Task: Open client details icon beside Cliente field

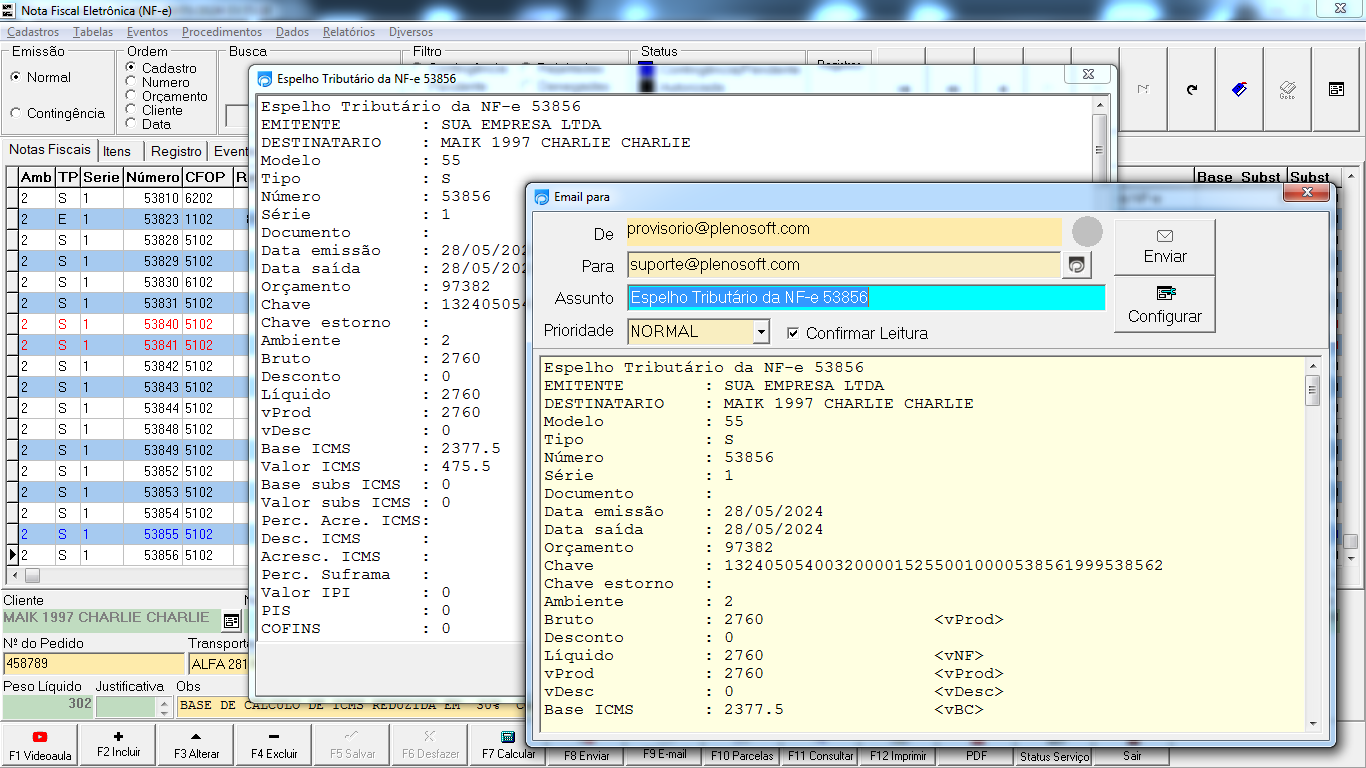Action: point(231,621)
